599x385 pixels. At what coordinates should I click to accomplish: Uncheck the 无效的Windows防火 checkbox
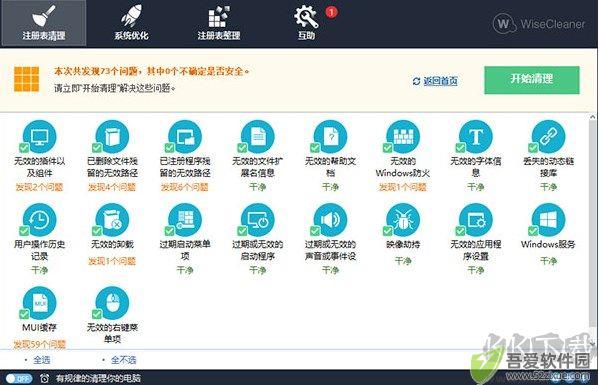387,148
